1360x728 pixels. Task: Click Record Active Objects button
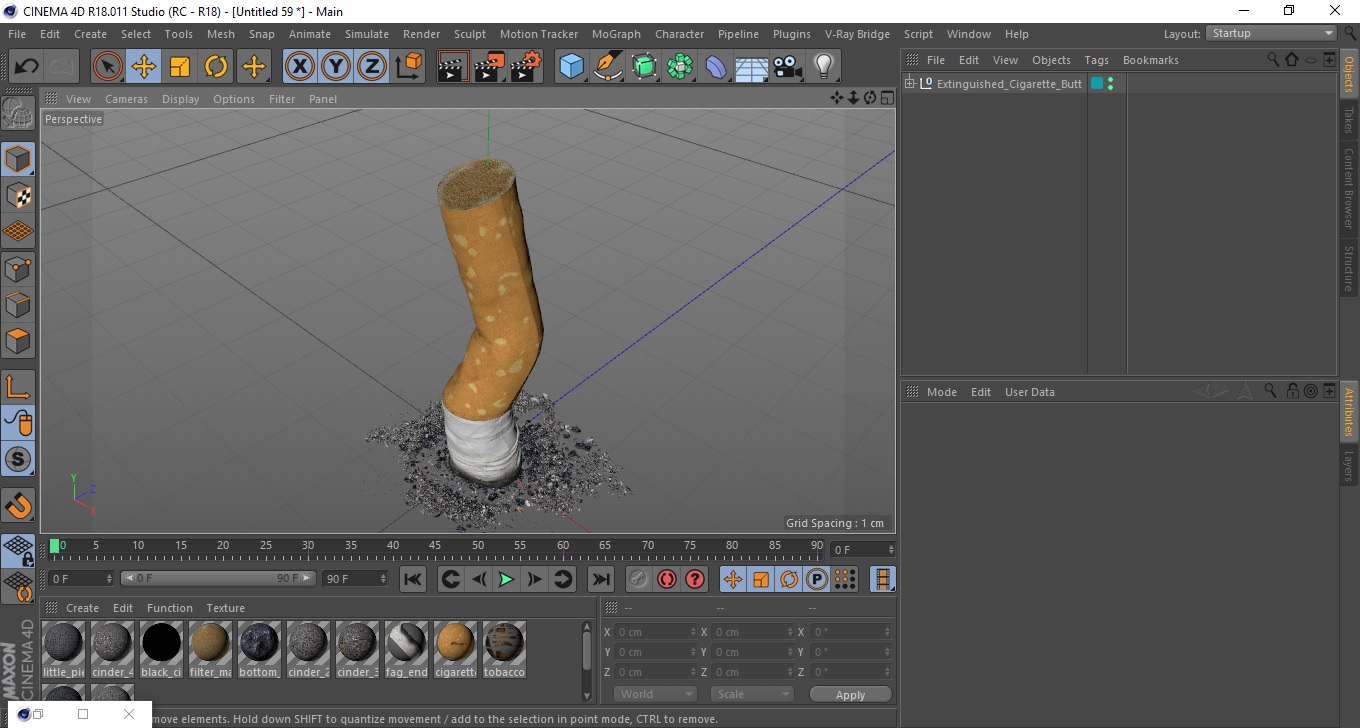click(x=639, y=579)
